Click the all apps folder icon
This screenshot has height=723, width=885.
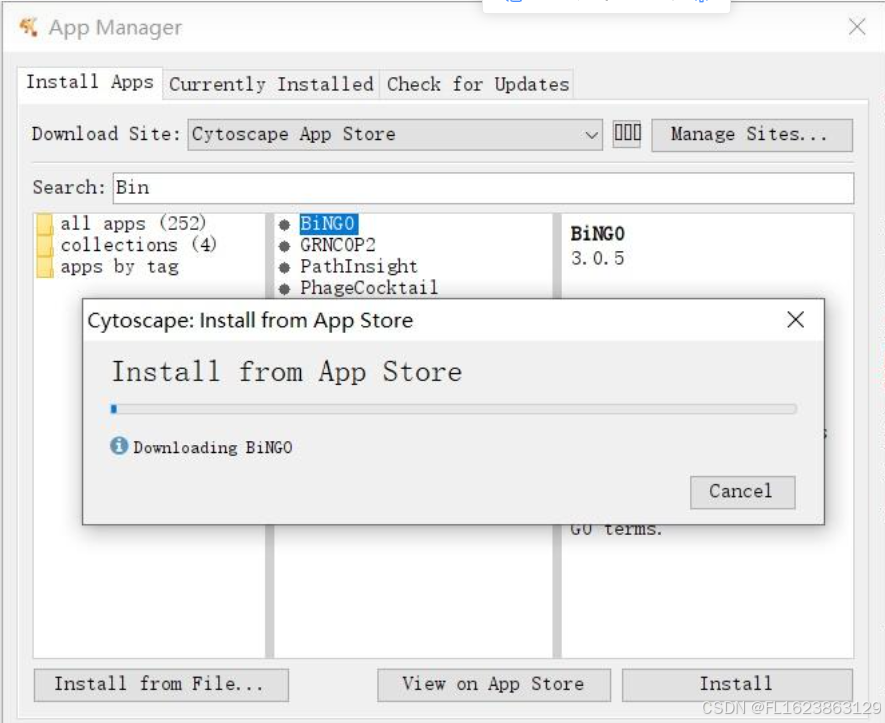tap(45, 224)
